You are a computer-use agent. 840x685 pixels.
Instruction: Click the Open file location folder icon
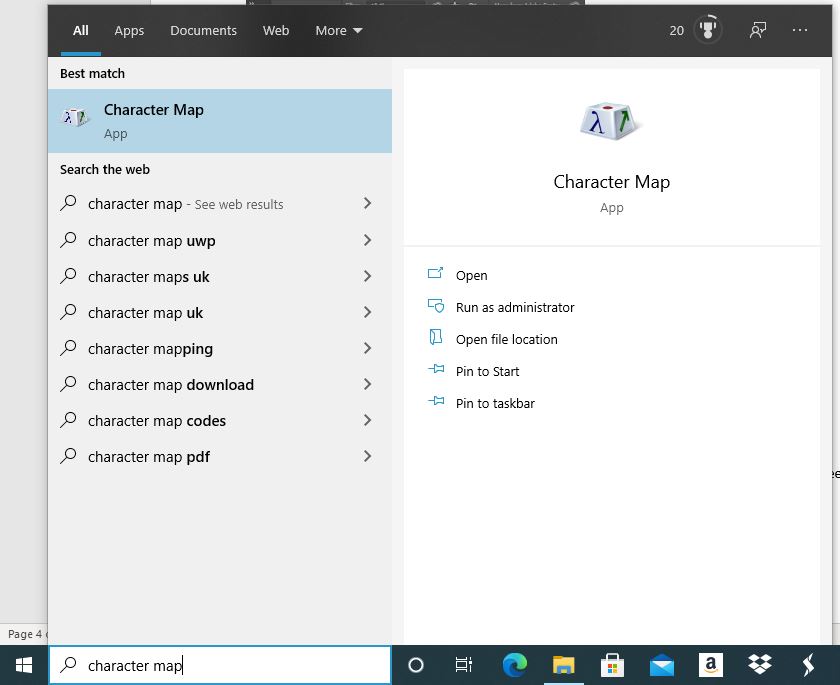[x=436, y=337]
